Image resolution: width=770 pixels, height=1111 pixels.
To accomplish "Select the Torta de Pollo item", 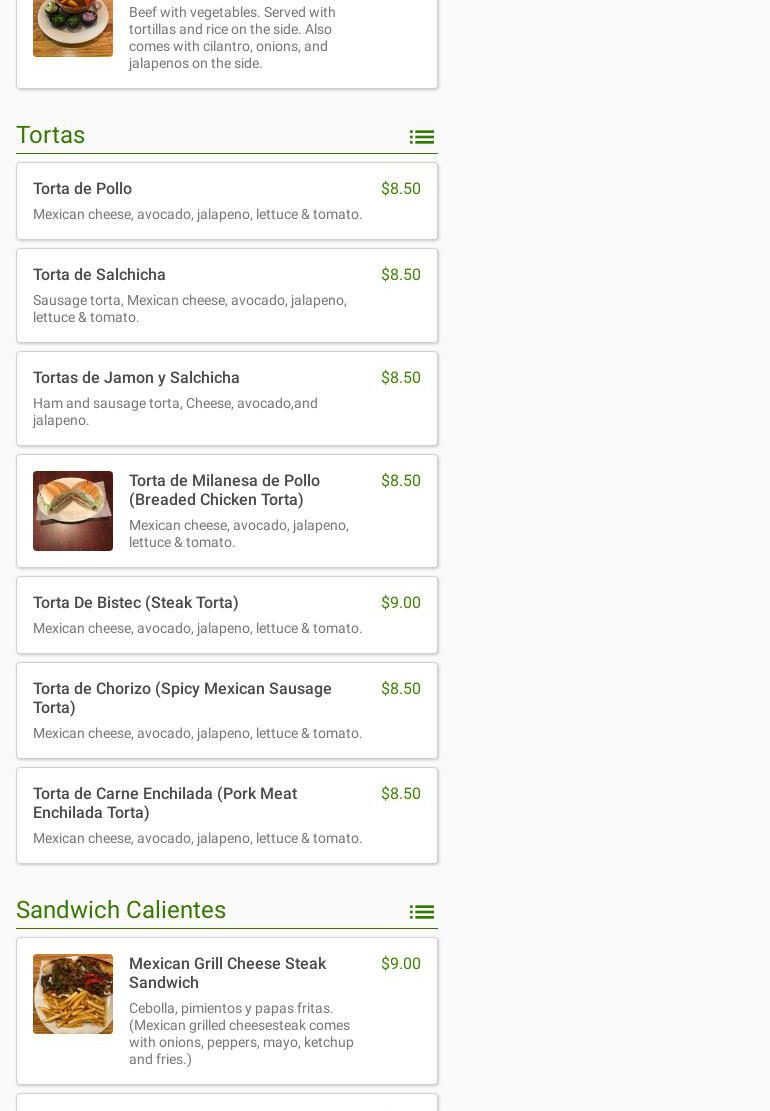I will pyautogui.click(x=82, y=189).
